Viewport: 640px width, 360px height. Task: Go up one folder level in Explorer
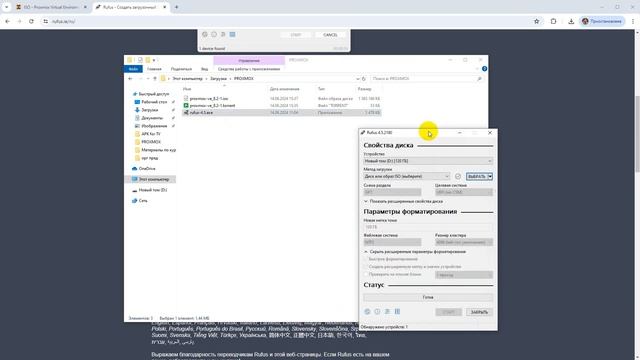(155, 78)
